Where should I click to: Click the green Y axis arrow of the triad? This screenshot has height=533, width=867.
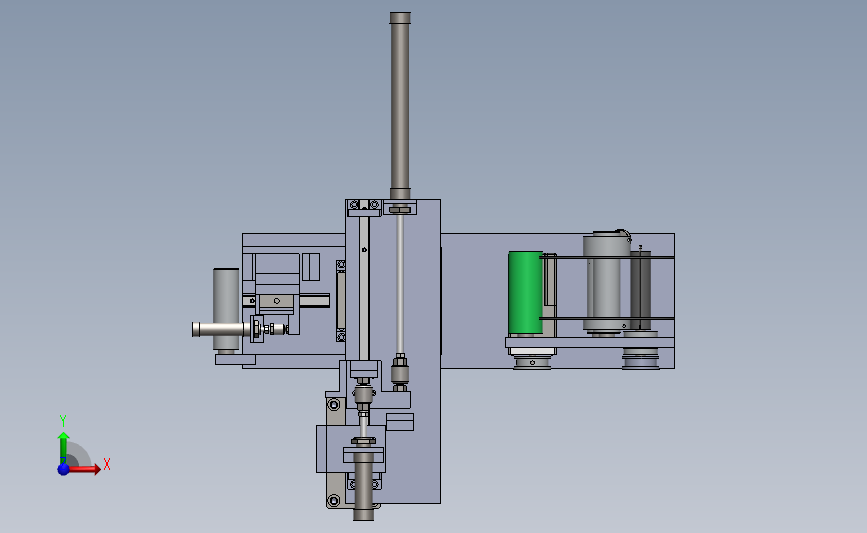pos(64,449)
